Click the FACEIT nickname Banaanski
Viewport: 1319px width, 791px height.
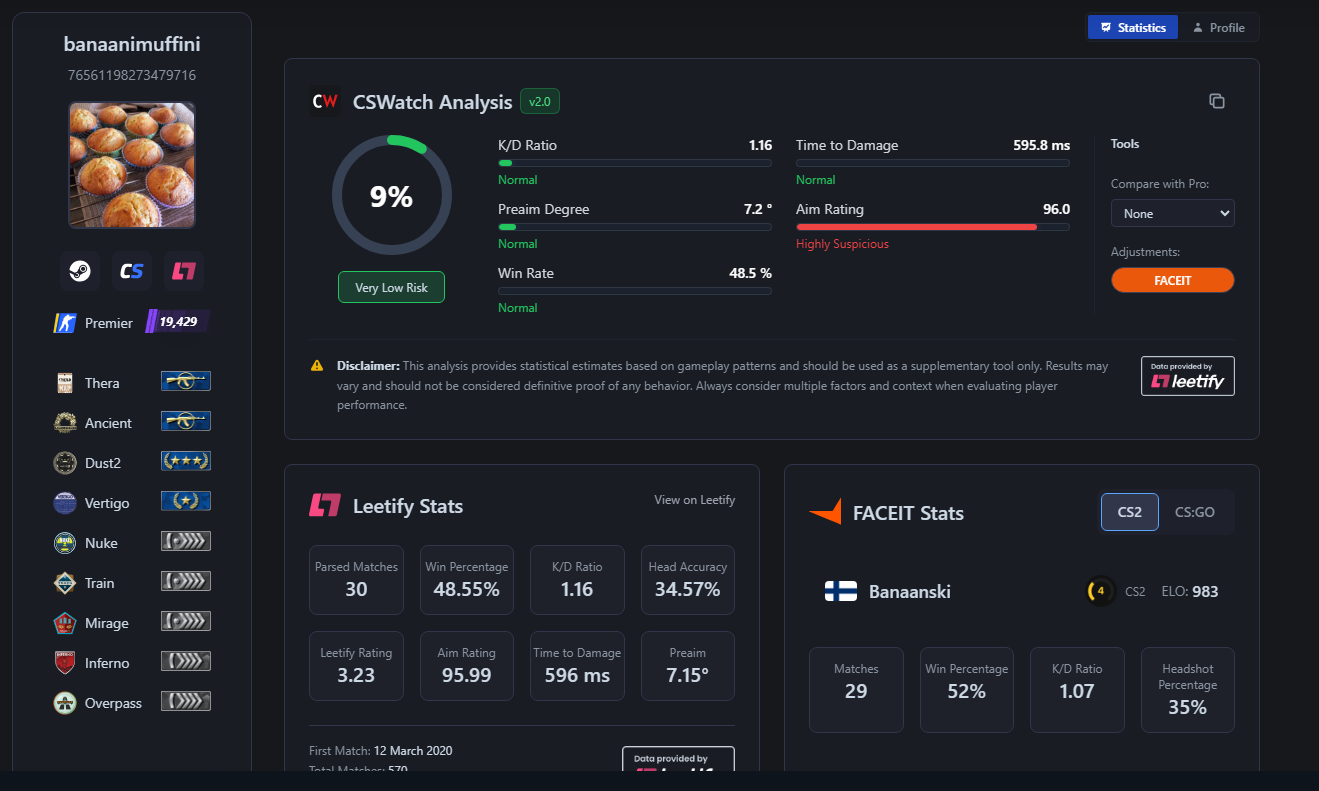[910, 591]
